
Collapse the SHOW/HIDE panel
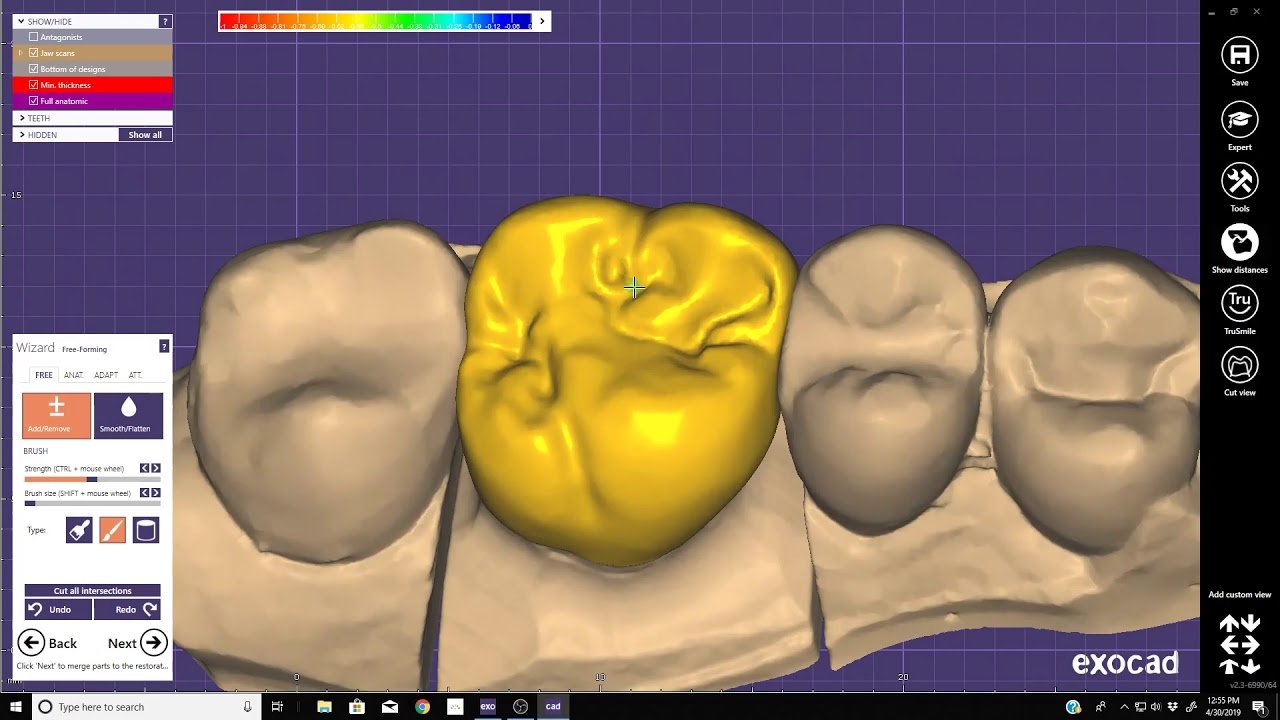[x=22, y=20]
